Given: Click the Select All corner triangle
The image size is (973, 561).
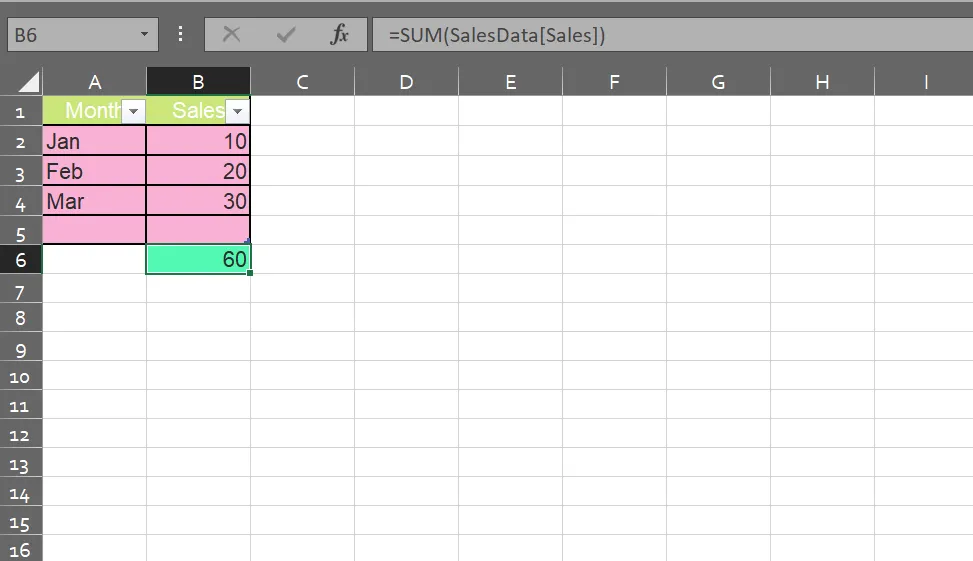Looking at the screenshot, I should [x=29, y=81].
